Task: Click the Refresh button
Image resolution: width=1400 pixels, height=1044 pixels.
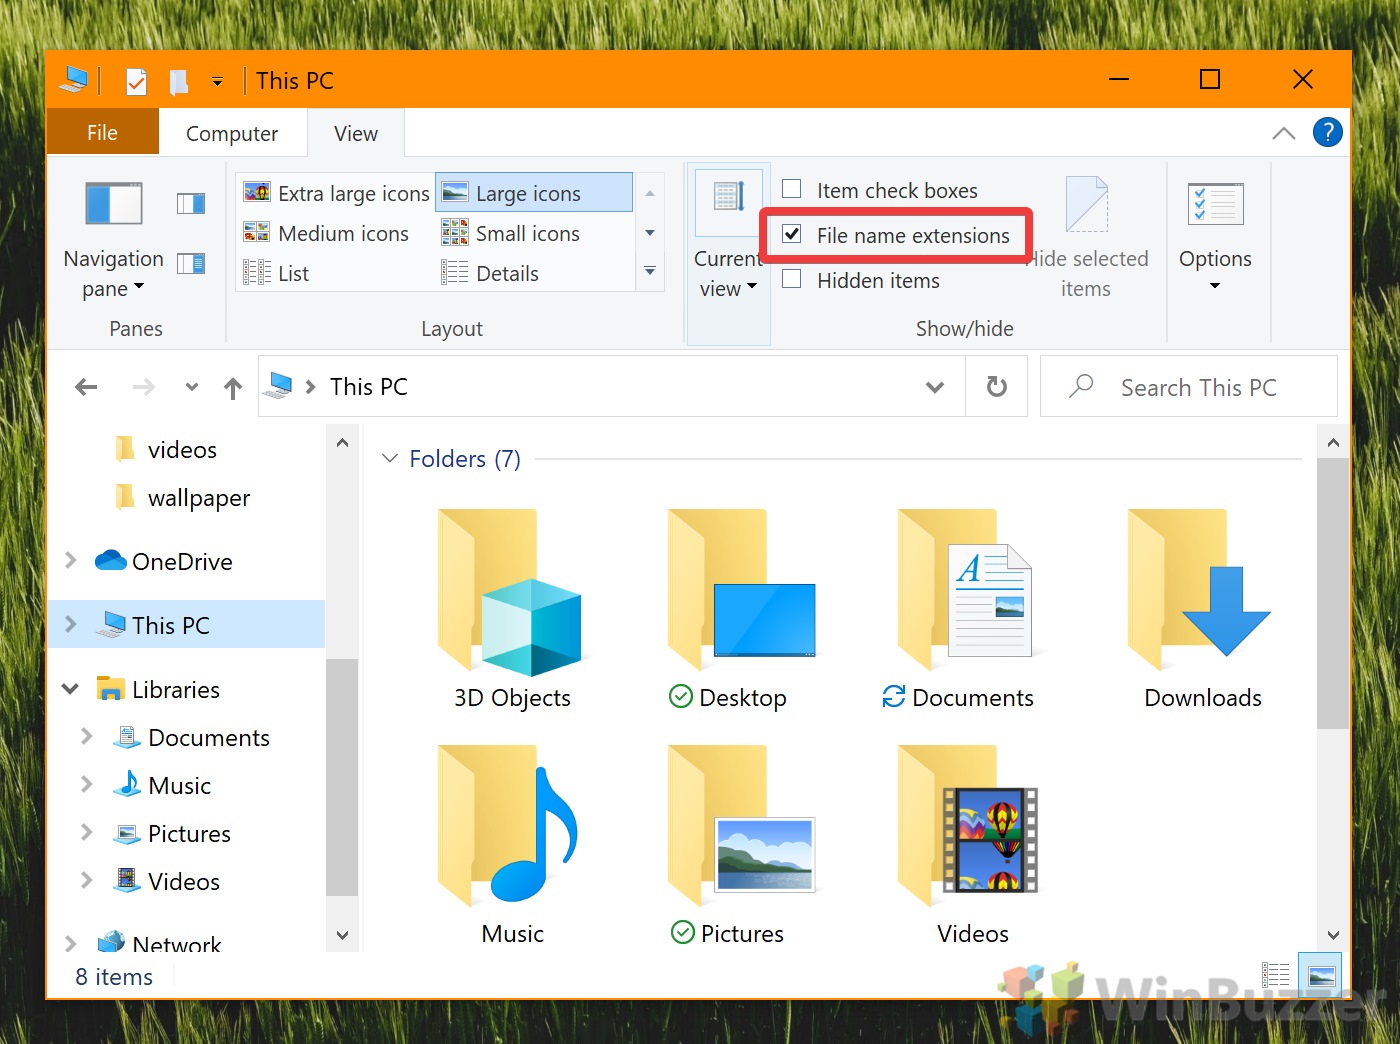Action: (996, 386)
